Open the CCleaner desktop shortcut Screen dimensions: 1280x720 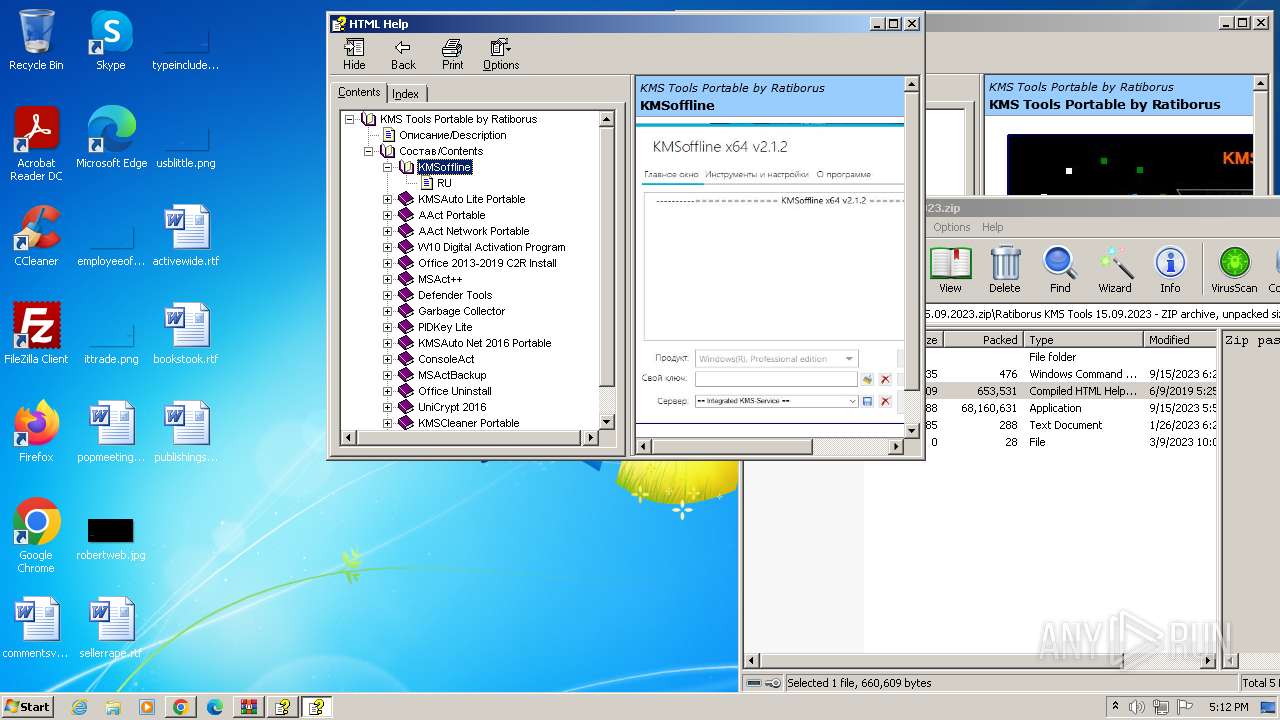pos(36,236)
